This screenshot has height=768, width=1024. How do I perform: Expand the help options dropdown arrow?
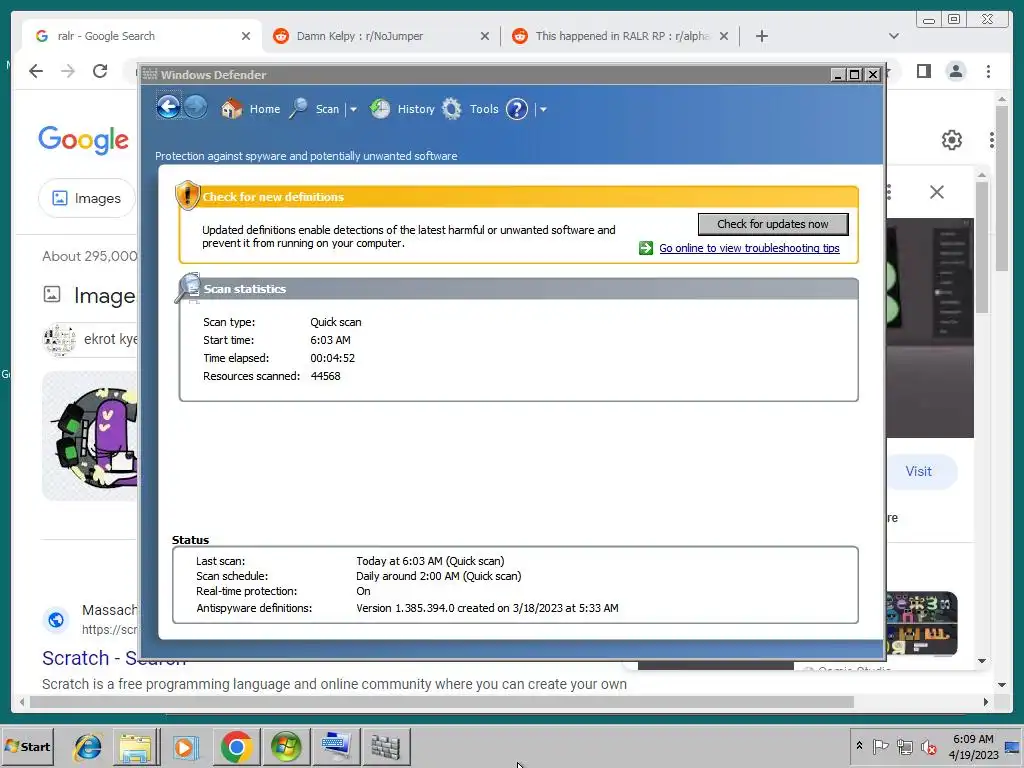pos(543,109)
